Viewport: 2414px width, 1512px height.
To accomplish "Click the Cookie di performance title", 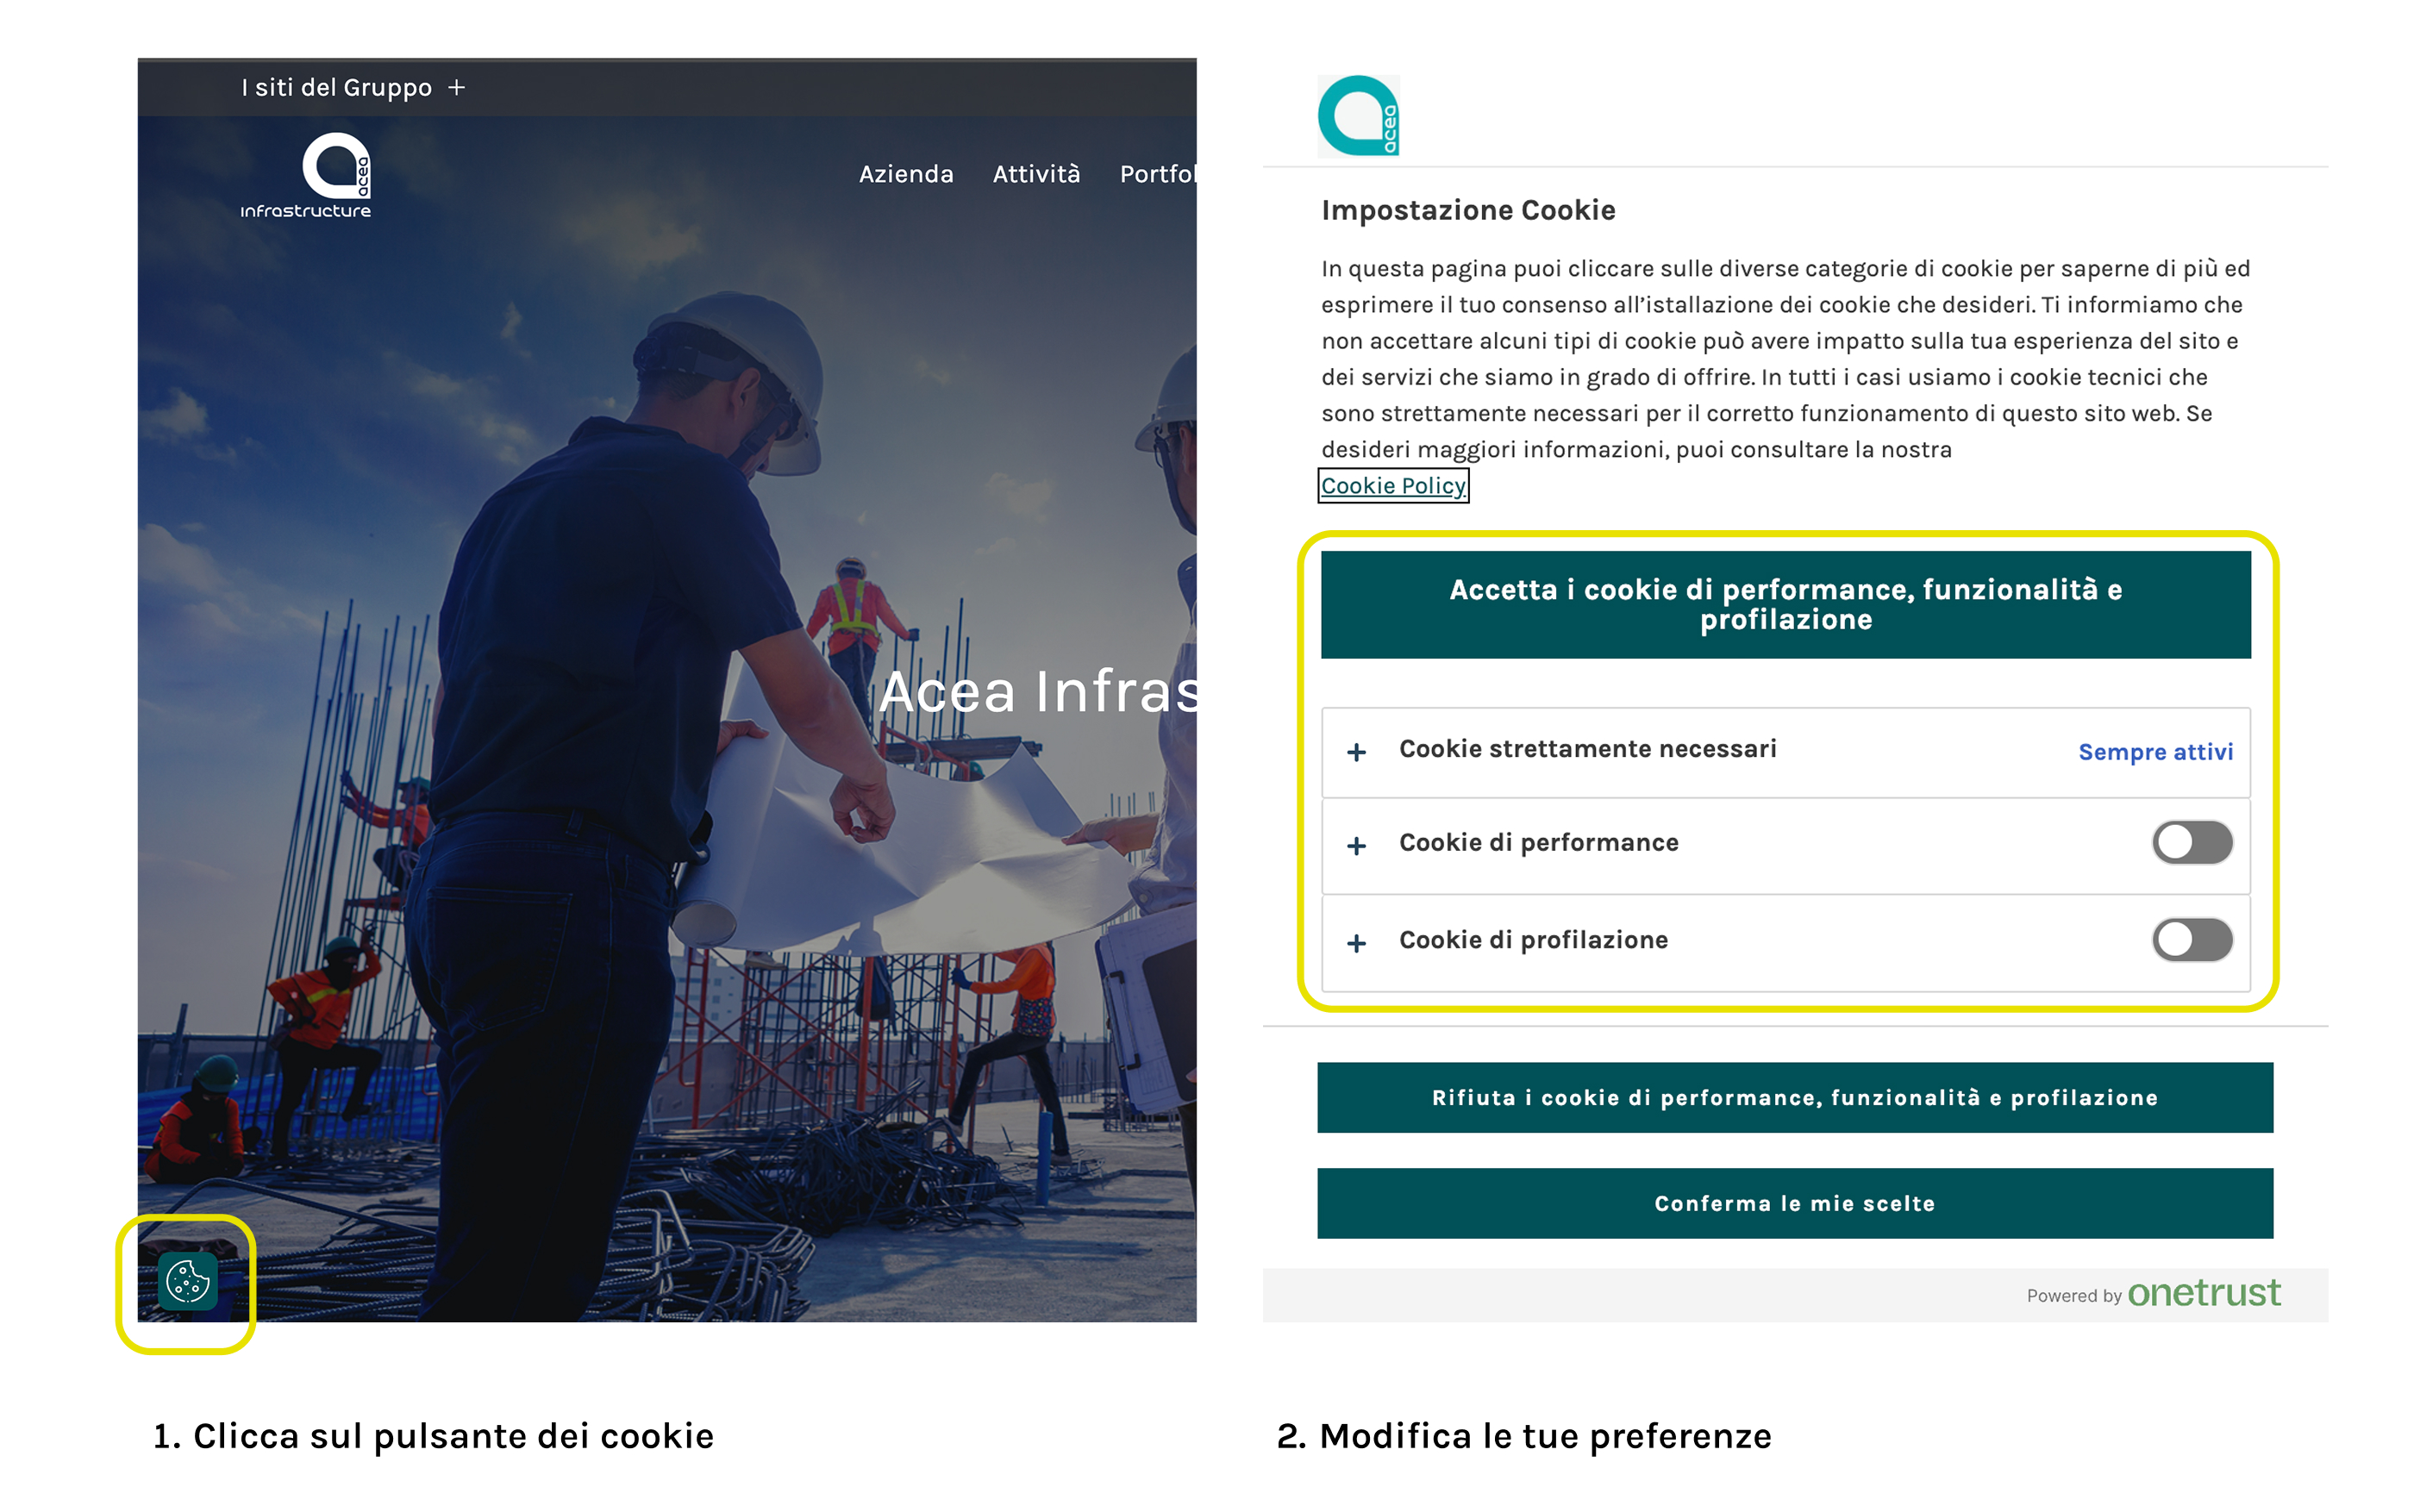I will click(x=1538, y=843).
